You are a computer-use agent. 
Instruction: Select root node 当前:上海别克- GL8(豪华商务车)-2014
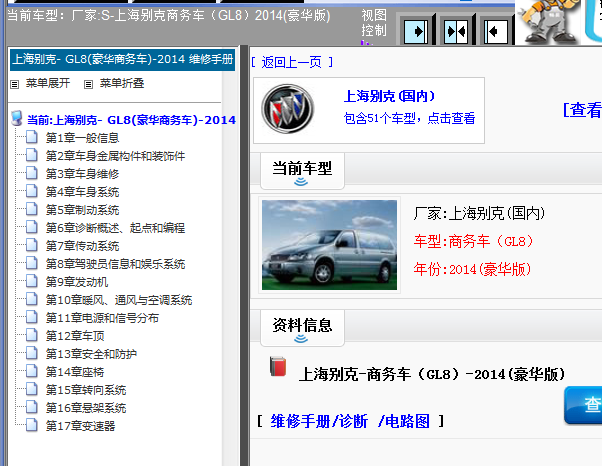[x=131, y=120]
